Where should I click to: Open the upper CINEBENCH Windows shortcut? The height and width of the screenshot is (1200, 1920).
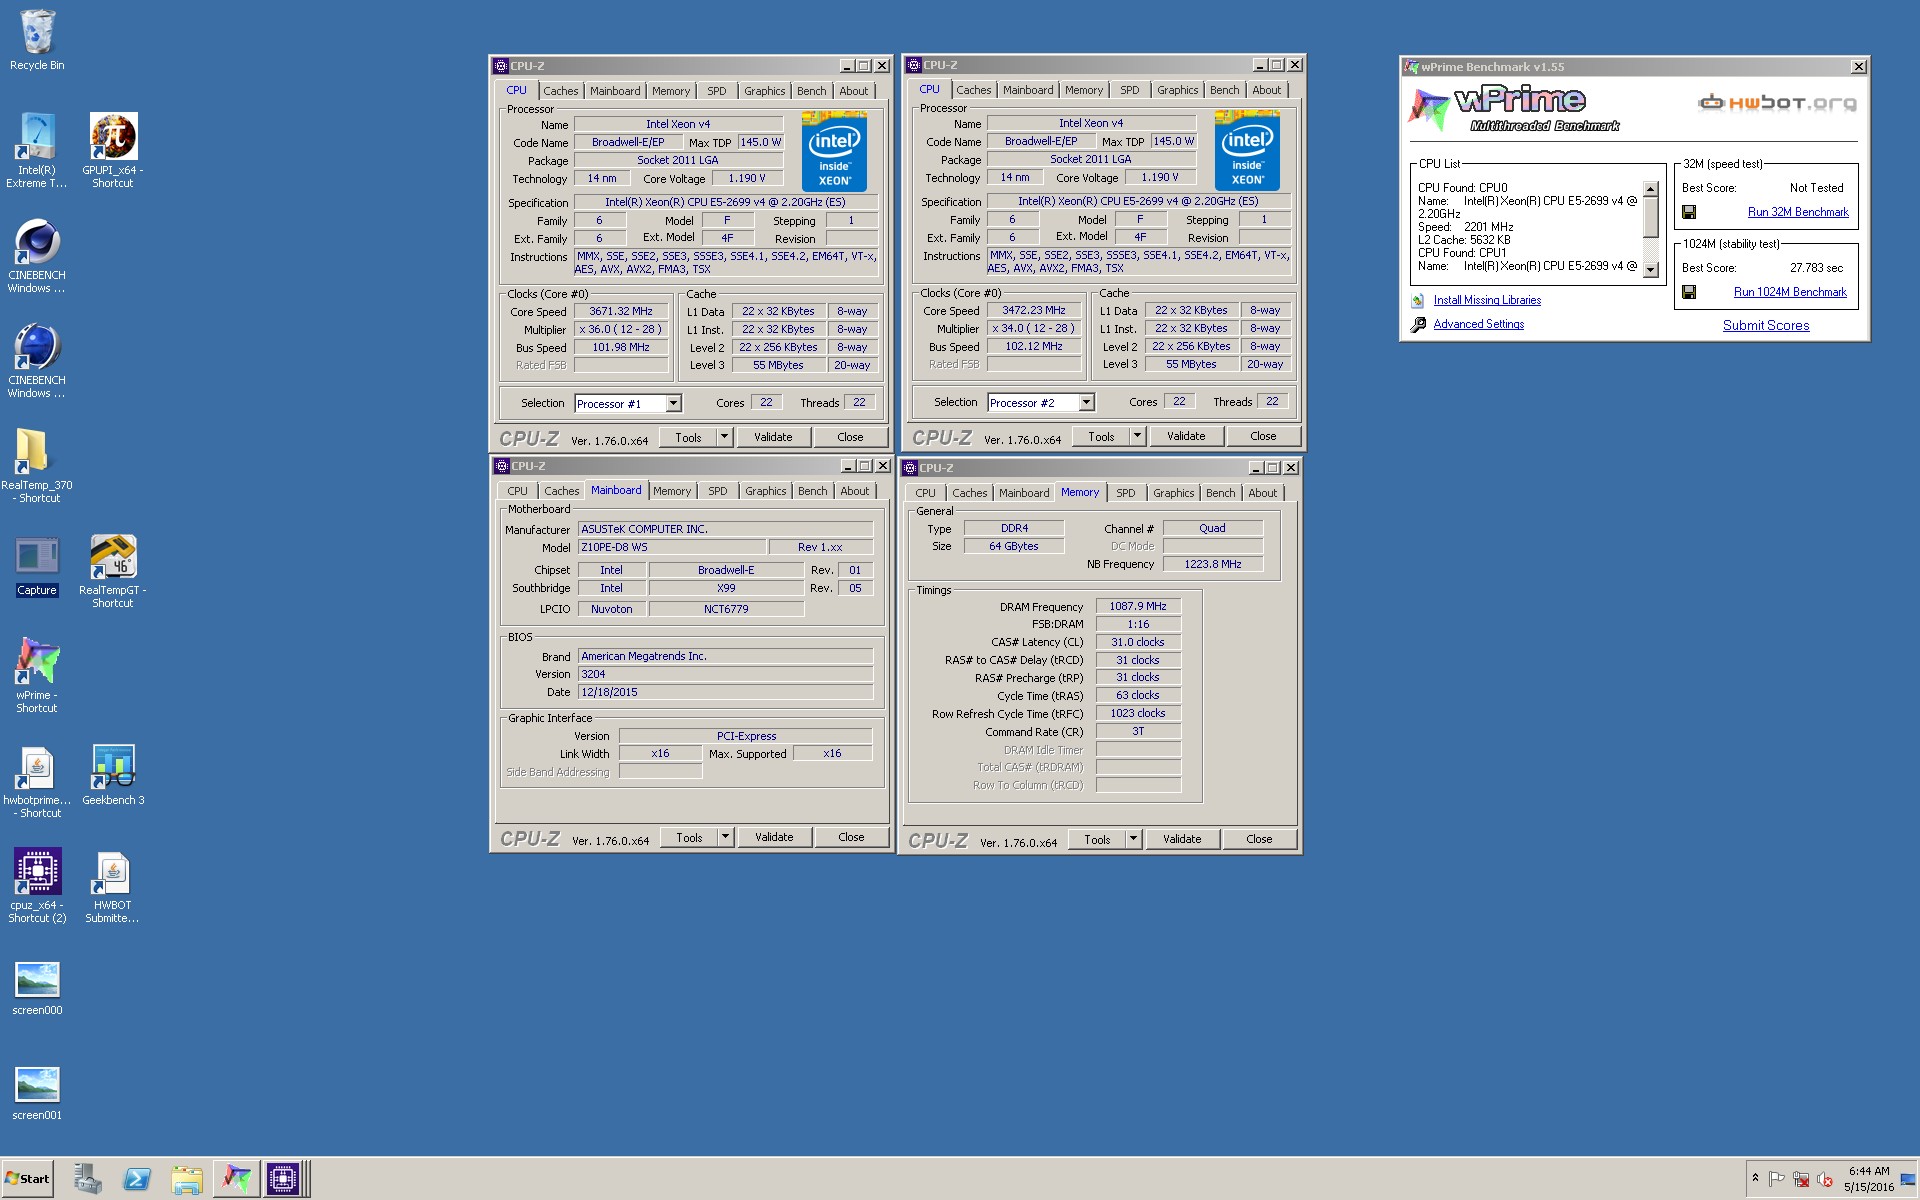(37, 256)
